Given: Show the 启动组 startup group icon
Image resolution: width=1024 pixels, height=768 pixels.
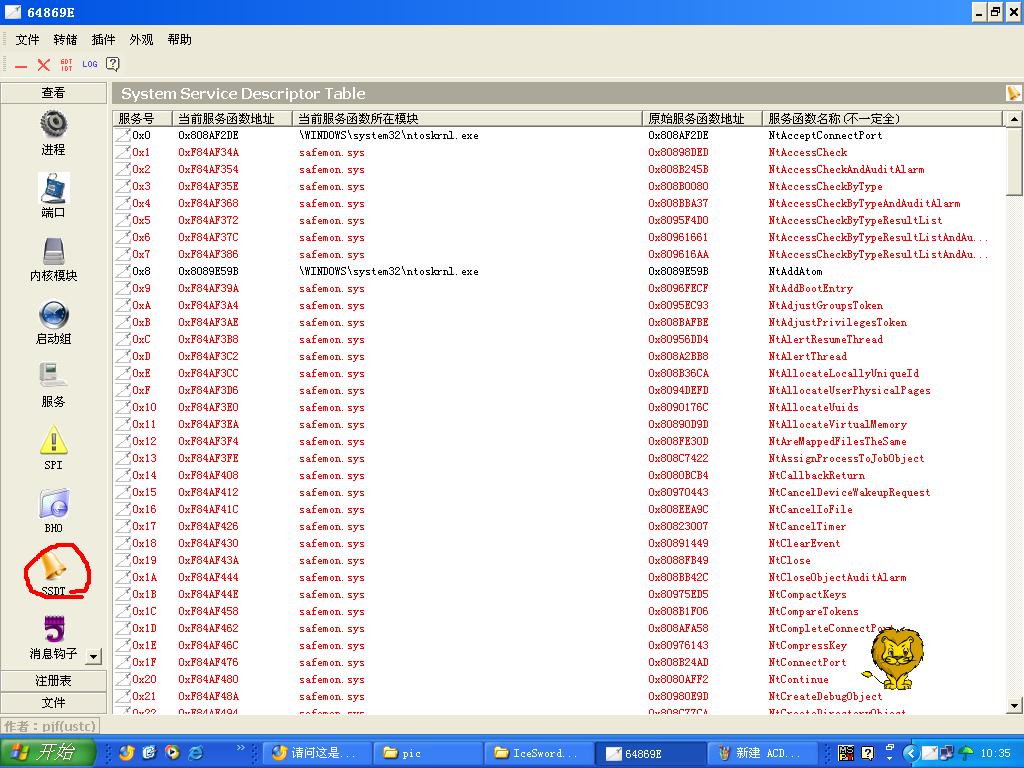Looking at the screenshot, I should [53, 315].
